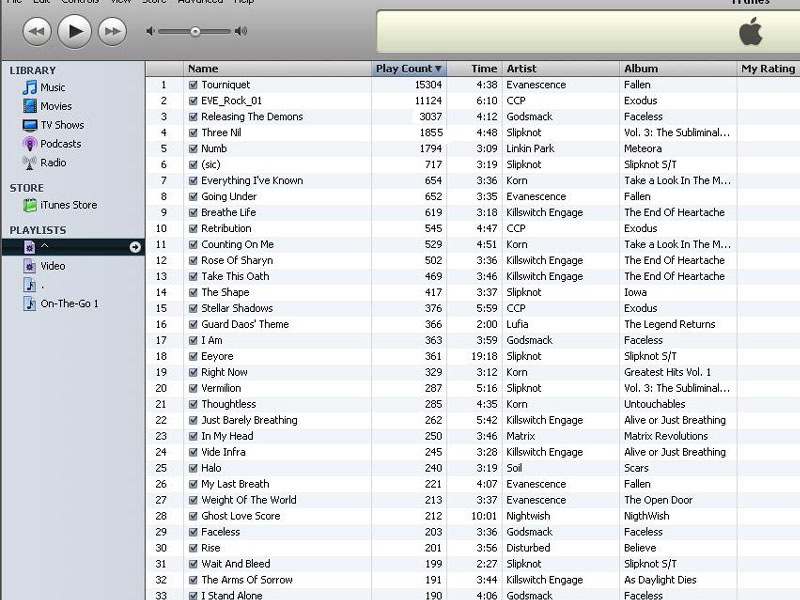This screenshot has width=800, height=600.
Task: Uncheck the Tourniquet song checkbox
Action: coord(193,85)
